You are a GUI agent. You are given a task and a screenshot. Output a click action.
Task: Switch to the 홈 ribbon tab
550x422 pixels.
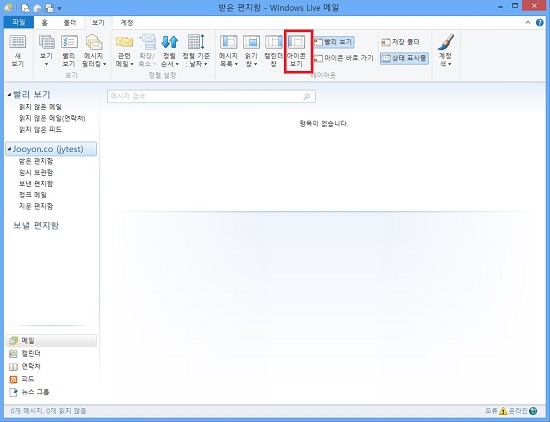tap(44, 23)
